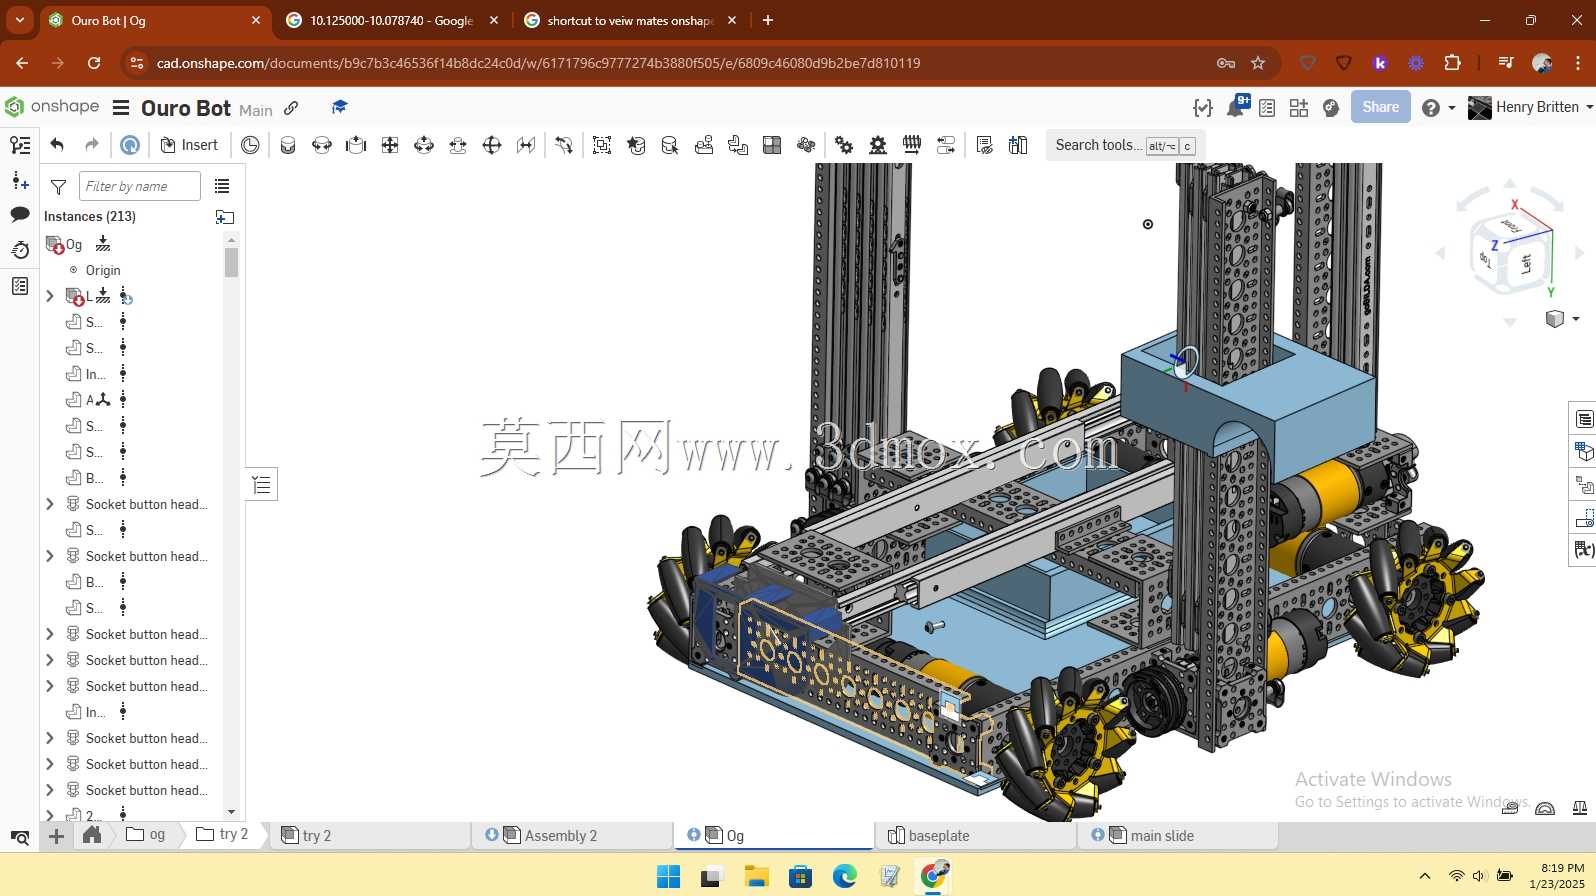Open the Windows File Explorer taskbar icon
Image resolution: width=1596 pixels, height=896 pixels.
[x=756, y=877]
